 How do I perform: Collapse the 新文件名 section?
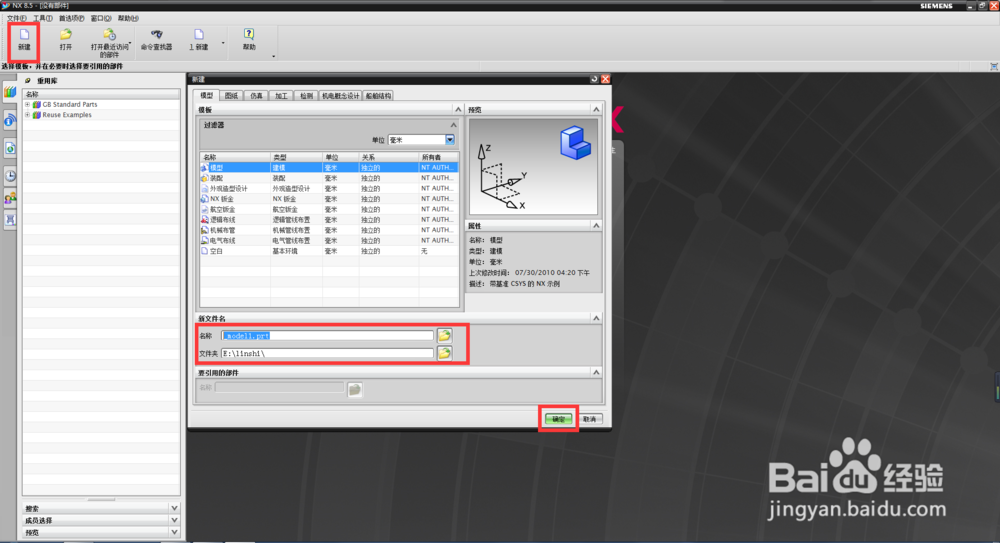coord(596,318)
